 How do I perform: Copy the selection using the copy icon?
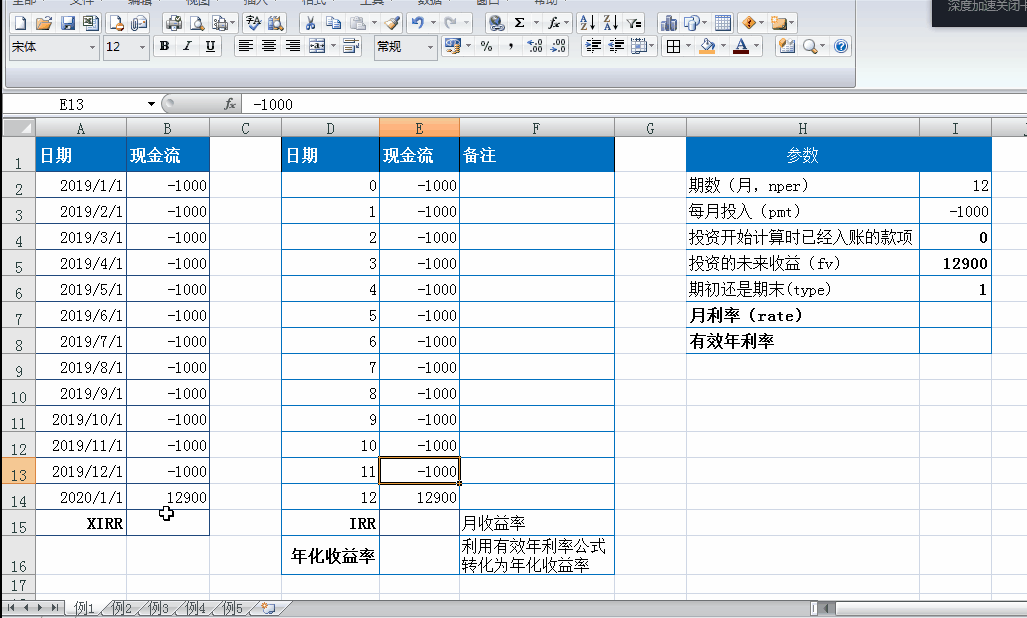pyautogui.click(x=333, y=24)
